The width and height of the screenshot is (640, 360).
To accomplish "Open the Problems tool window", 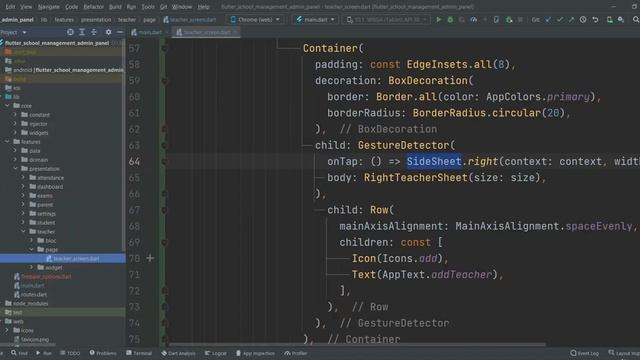I will click(103, 353).
